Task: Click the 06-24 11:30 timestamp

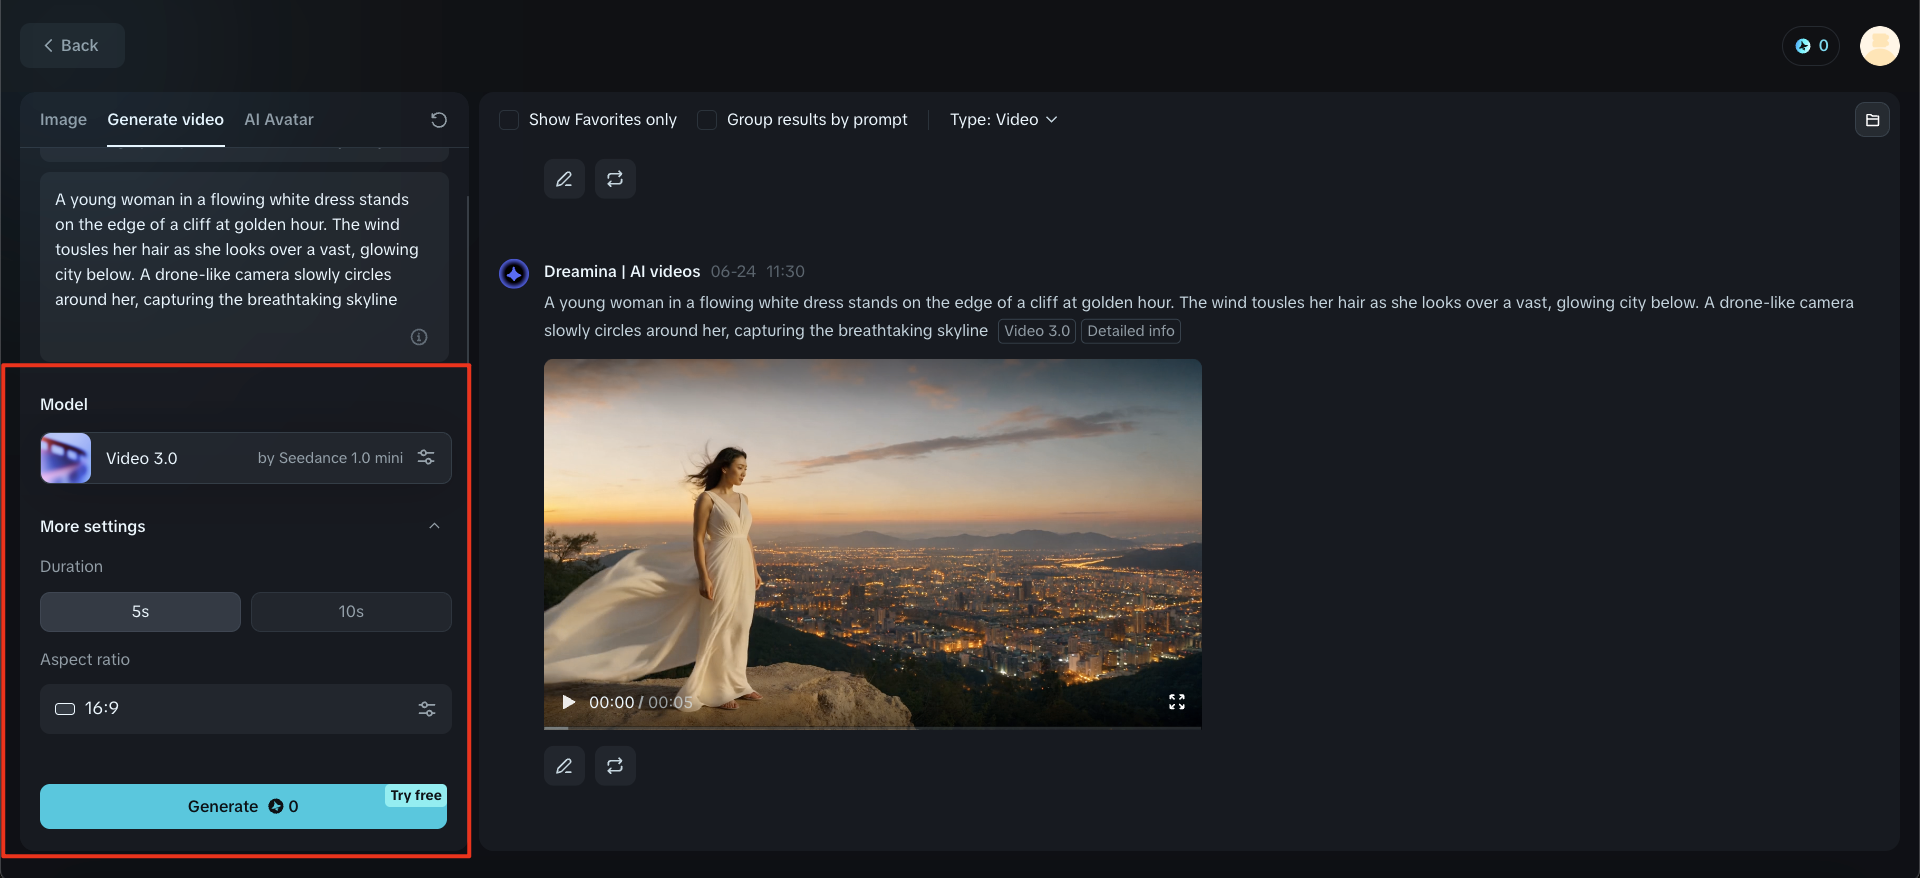Action: coord(758,271)
